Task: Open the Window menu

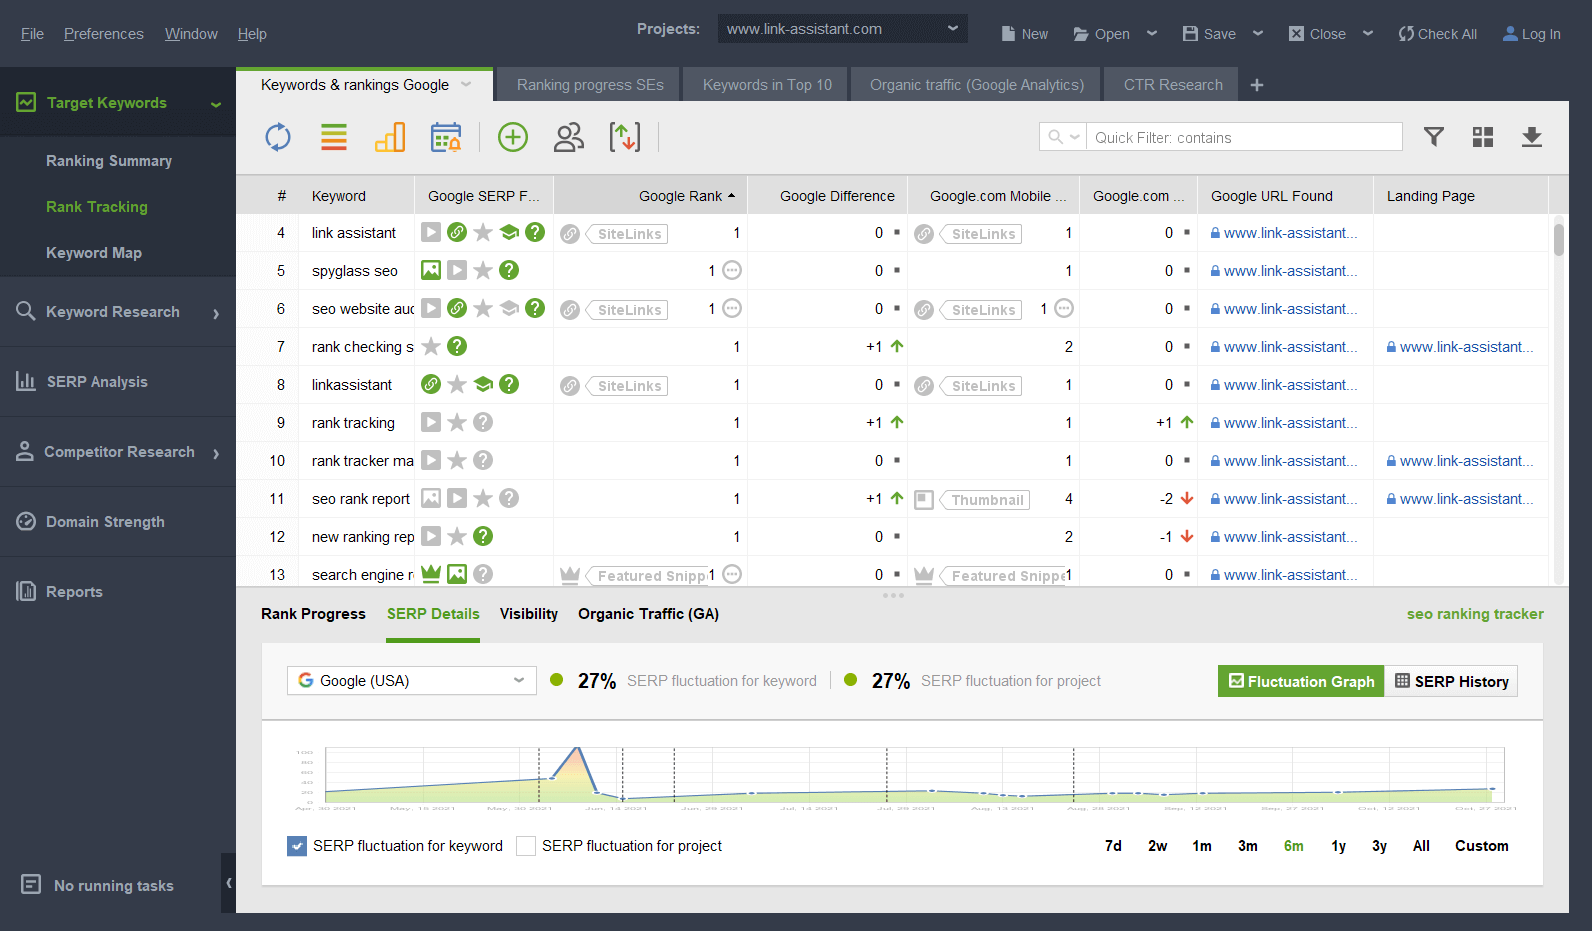Action: pos(191,34)
